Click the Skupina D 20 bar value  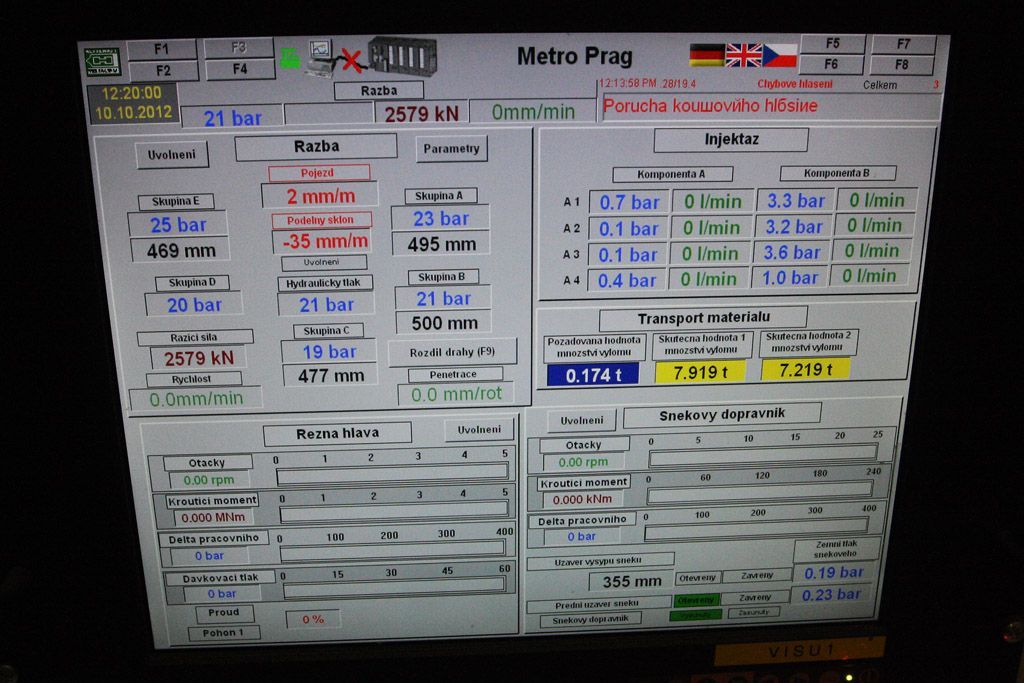(x=194, y=306)
